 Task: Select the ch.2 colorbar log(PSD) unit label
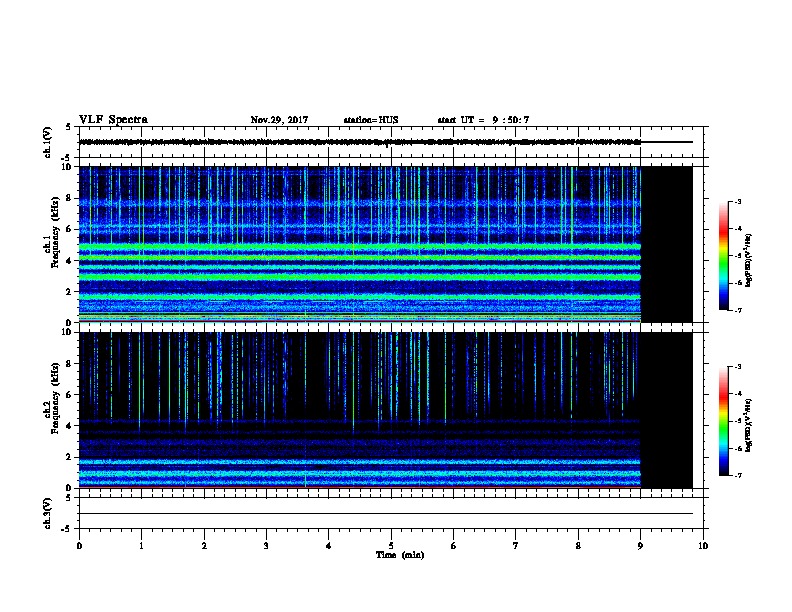click(x=748, y=425)
